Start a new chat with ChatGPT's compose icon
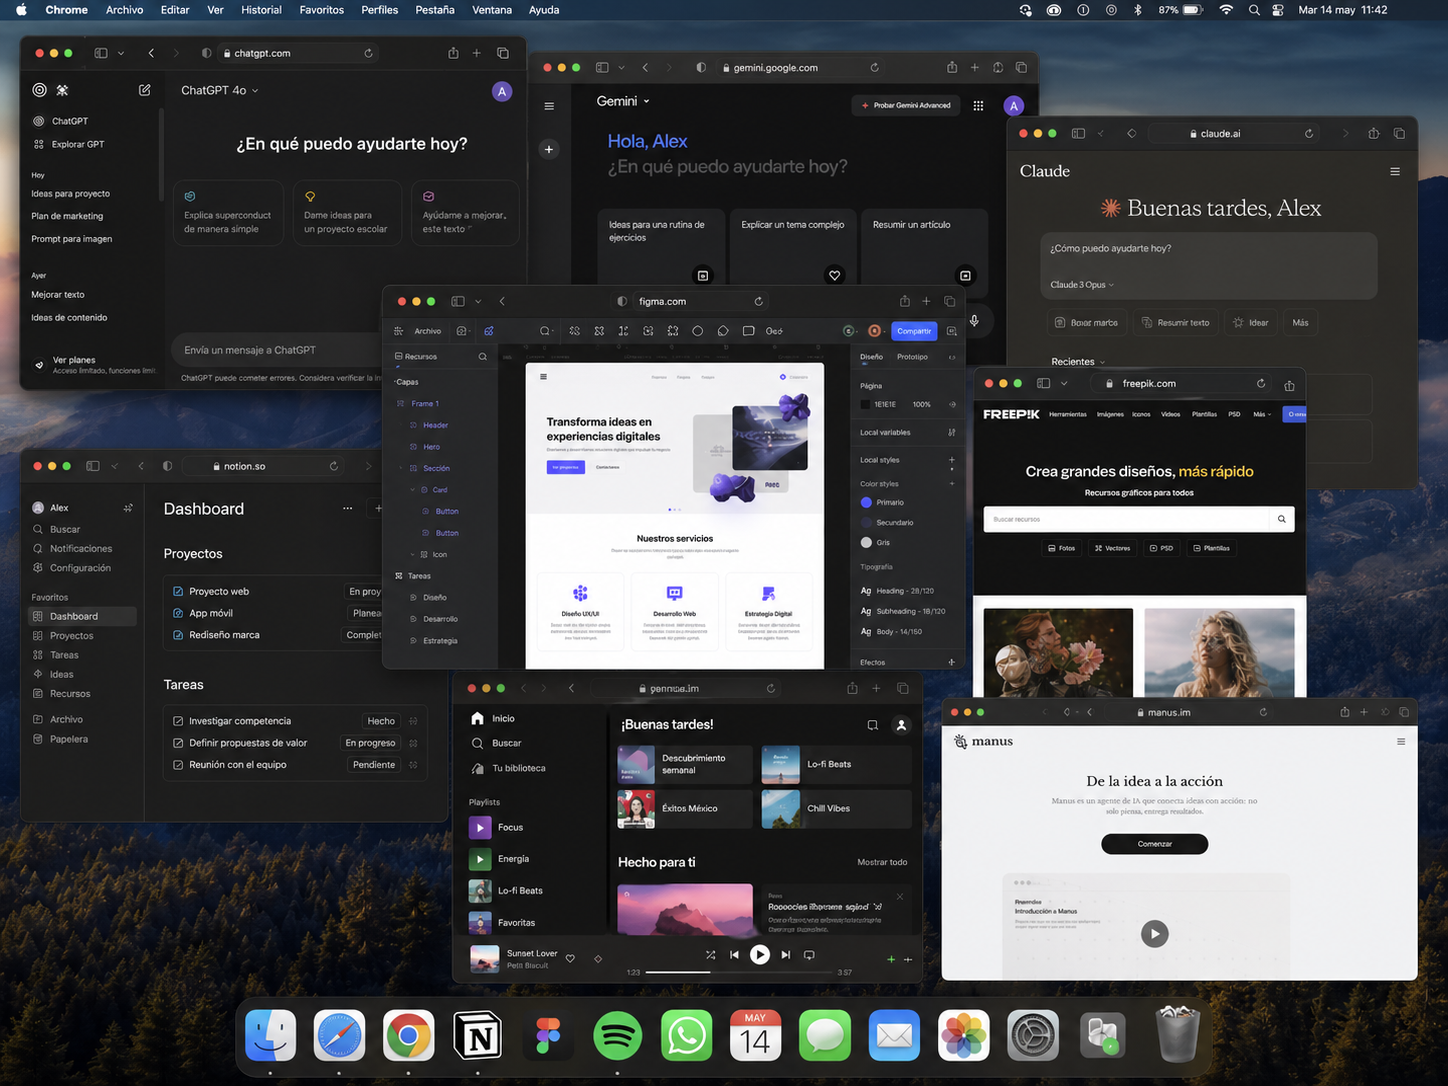Image resolution: width=1448 pixels, height=1086 pixels. tap(144, 90)
